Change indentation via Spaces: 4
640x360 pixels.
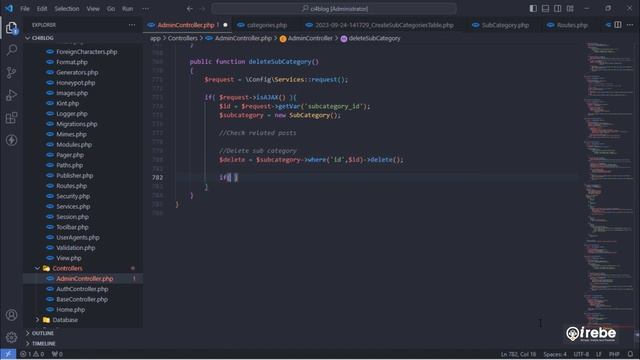(x=555, y=354)
